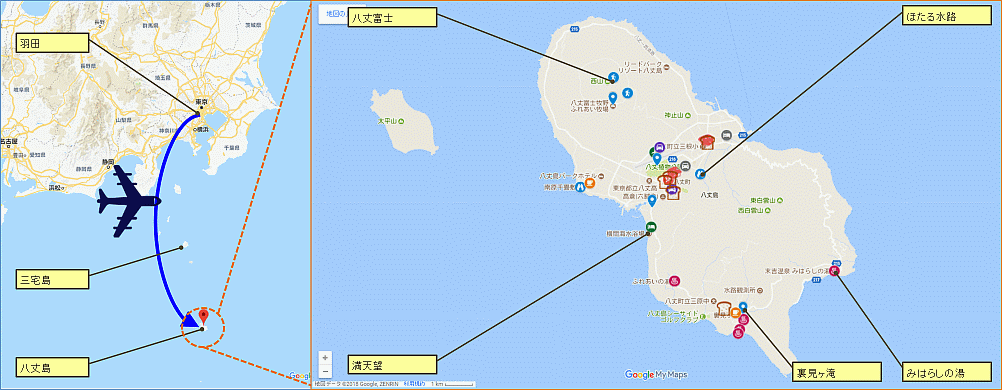Screen dimensions: 1002x390
Task: Select the 三宅島 yellow label
Action: point(52,279)
